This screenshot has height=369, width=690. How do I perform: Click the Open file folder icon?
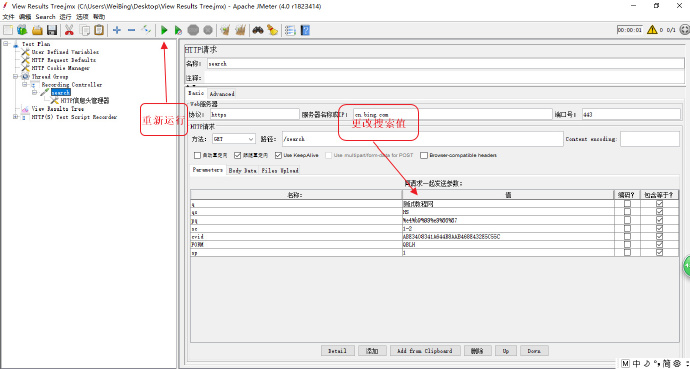pos(37,30)
